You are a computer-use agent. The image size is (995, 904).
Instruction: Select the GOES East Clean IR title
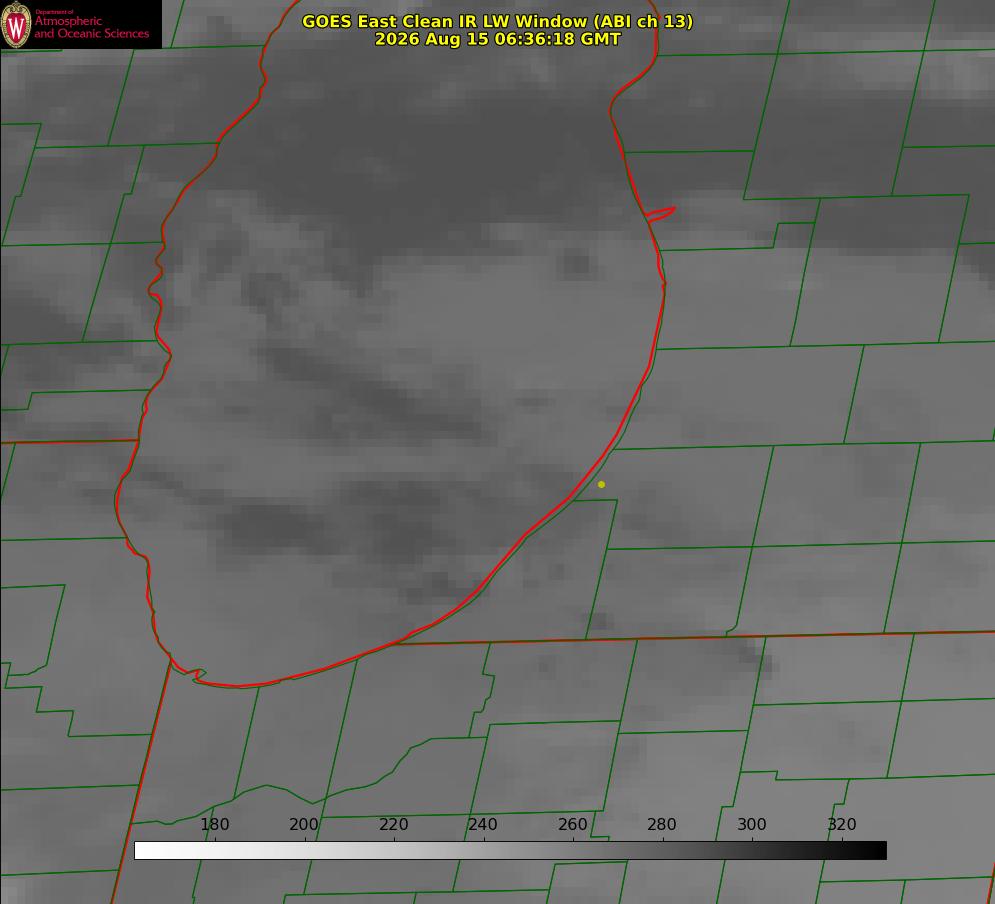[498, 21]
